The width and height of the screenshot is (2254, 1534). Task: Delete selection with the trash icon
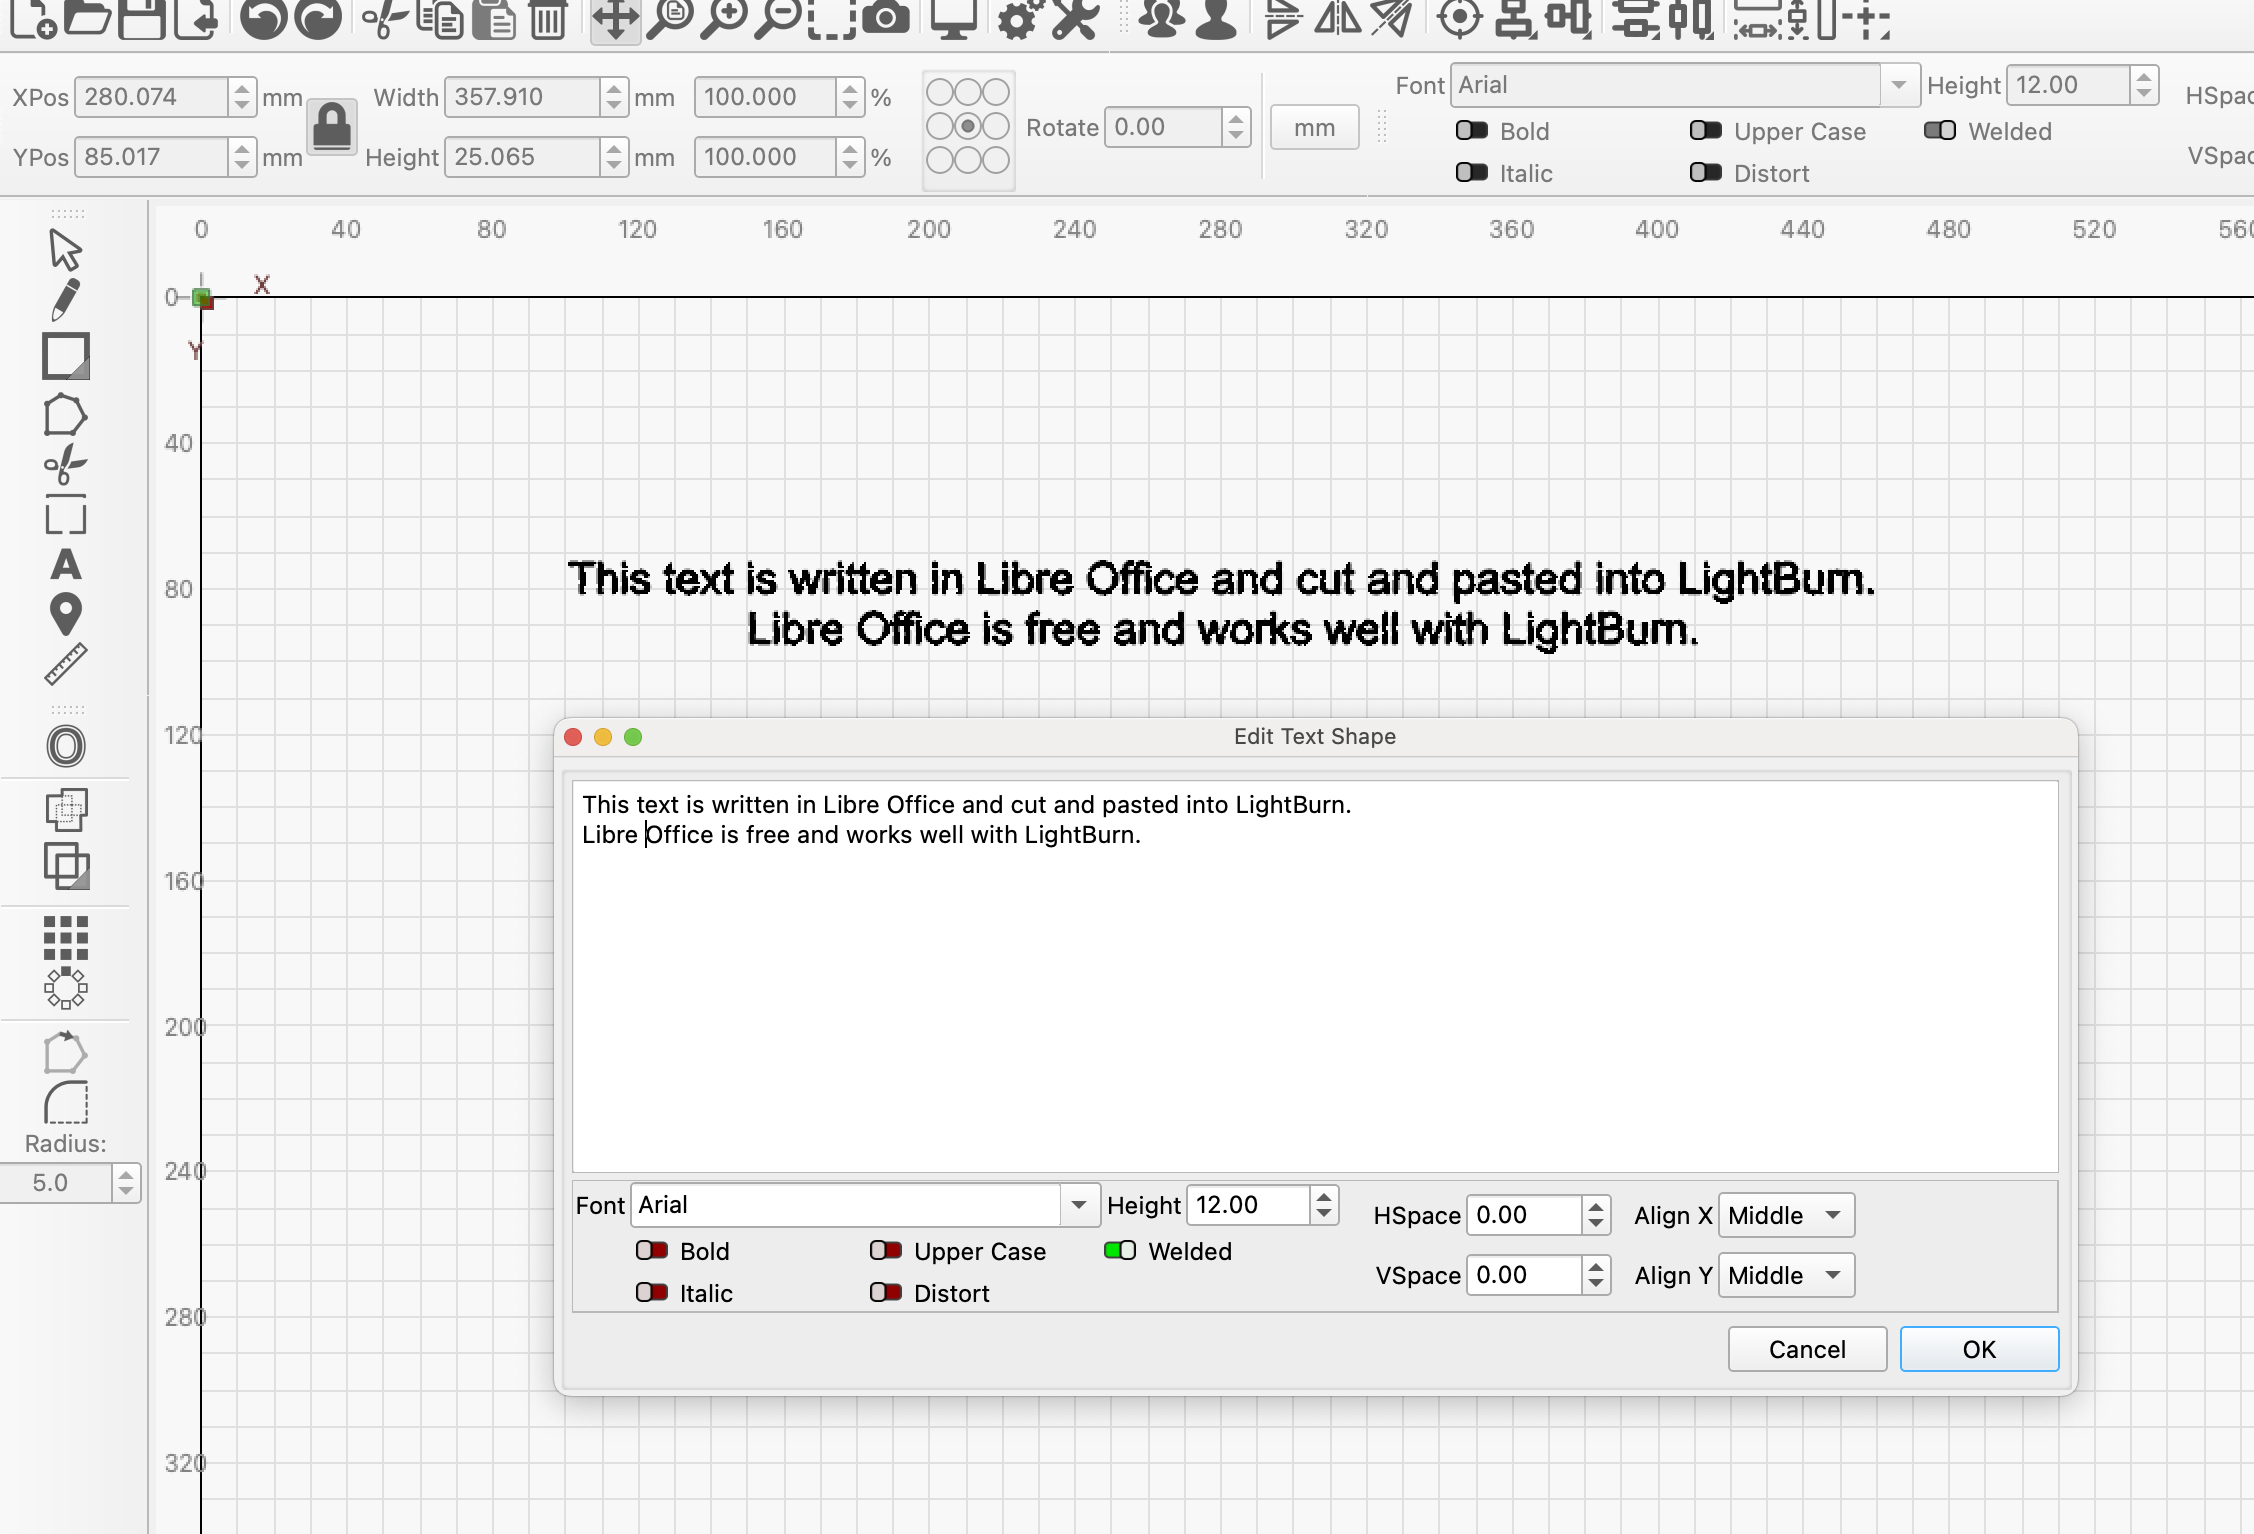pyautogui.click(x=548, y=18)
